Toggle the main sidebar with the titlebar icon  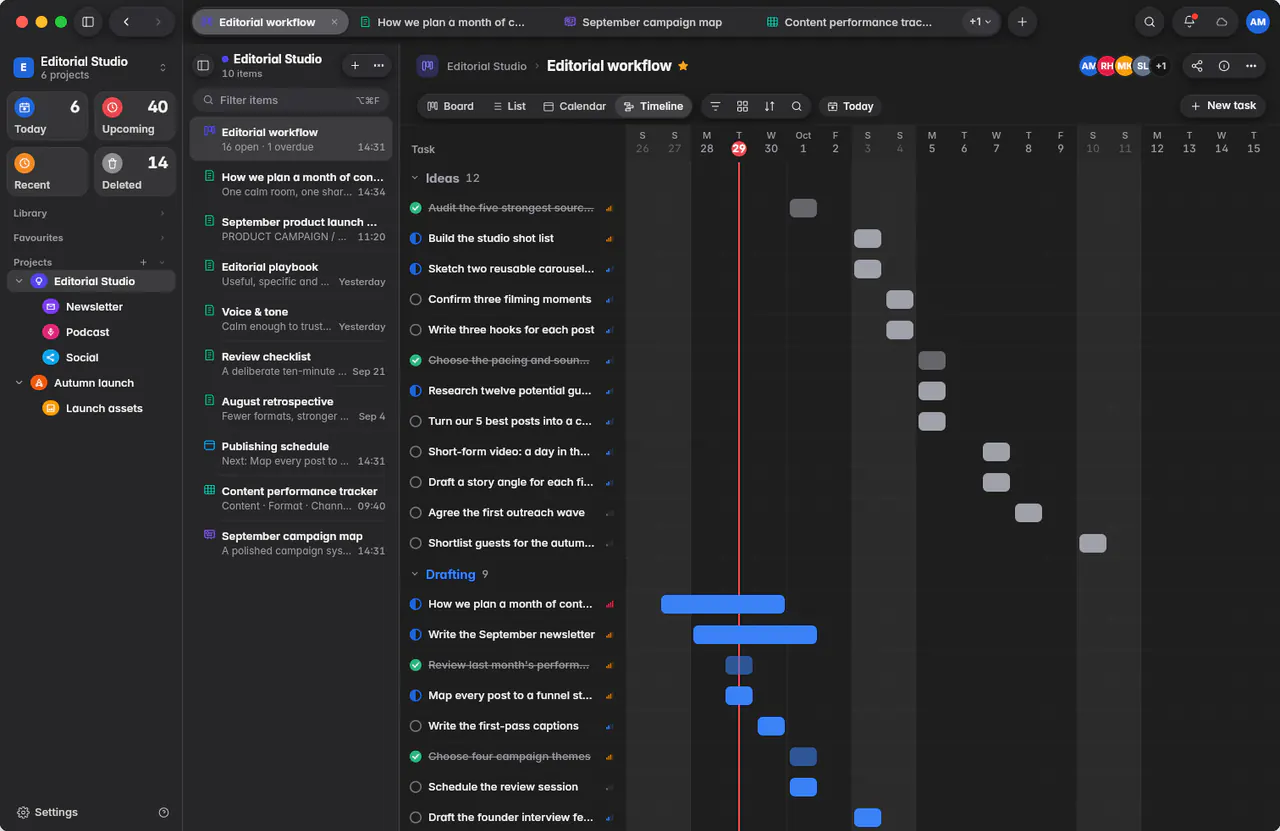(x=88, y=22)
